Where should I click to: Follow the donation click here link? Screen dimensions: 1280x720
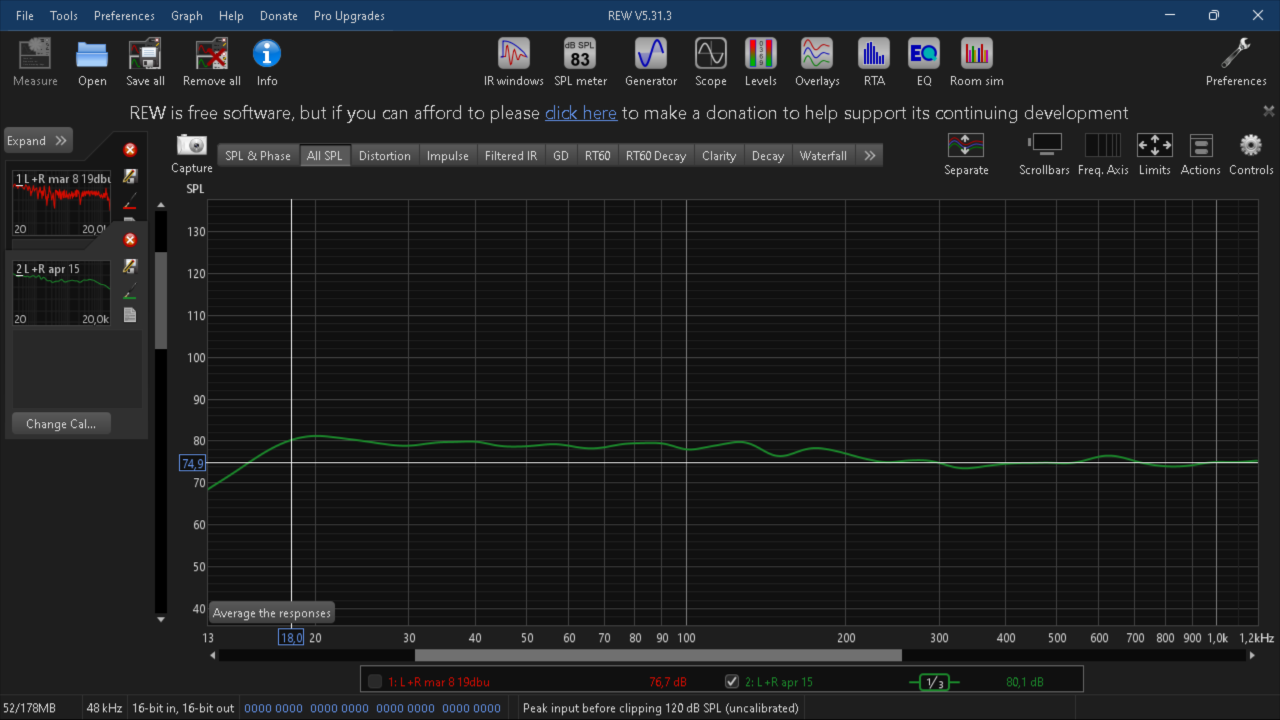coord(581,113)
